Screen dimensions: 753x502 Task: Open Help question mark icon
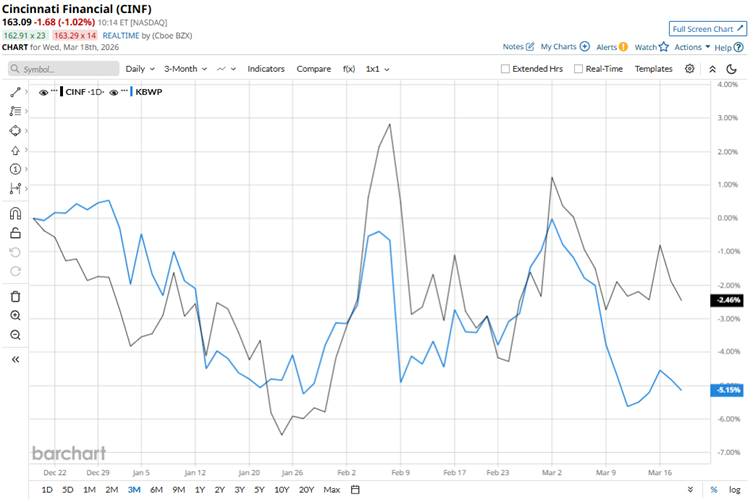(x=739, y=47)
